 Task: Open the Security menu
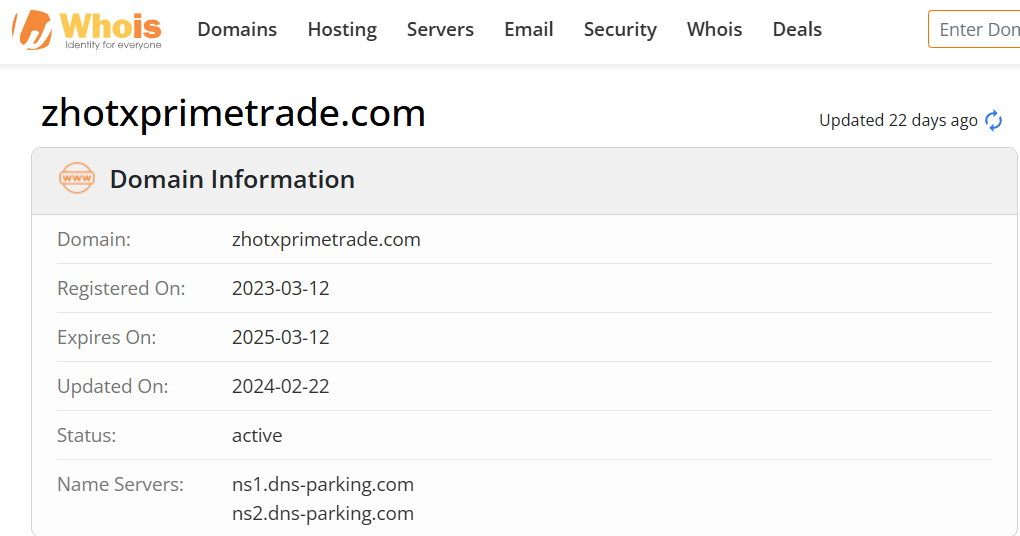[x=620, y=29]
